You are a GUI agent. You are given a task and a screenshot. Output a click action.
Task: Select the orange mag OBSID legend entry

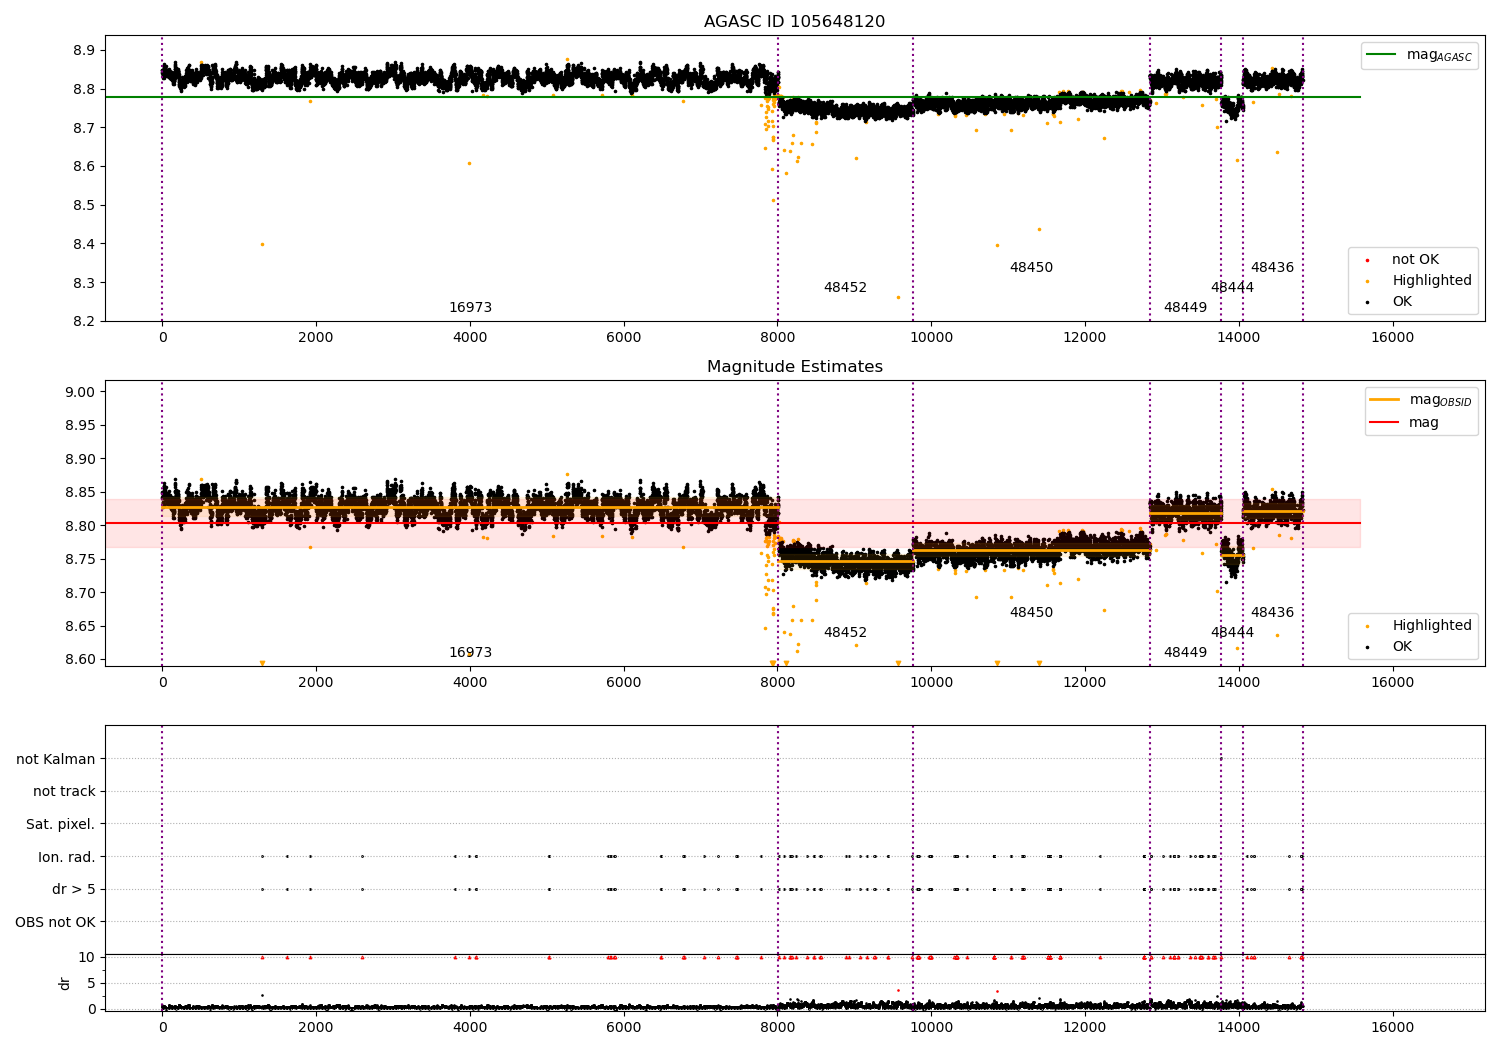coord(1420,401)
